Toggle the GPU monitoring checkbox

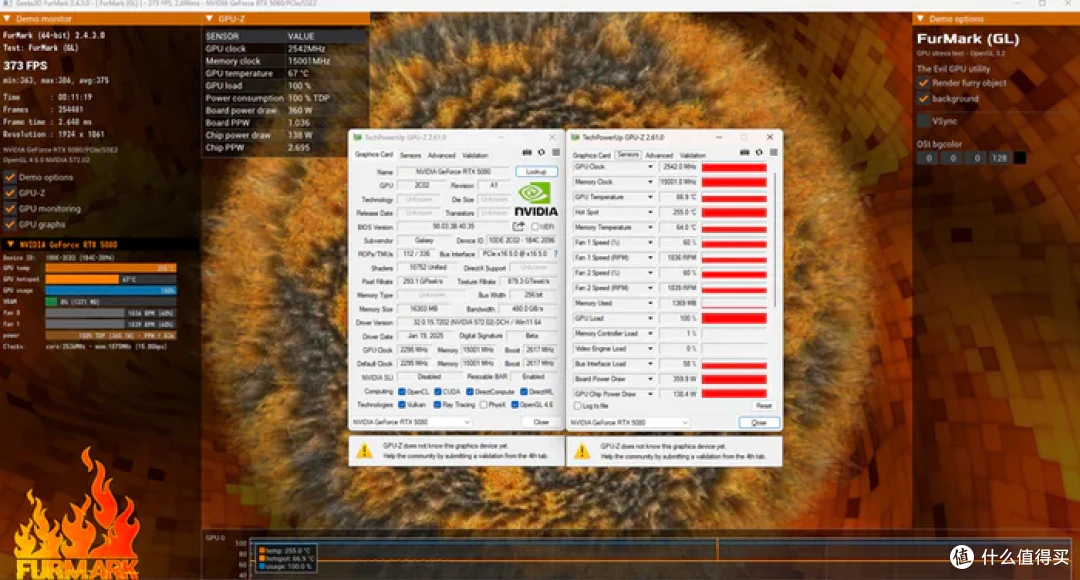[10, 209]
